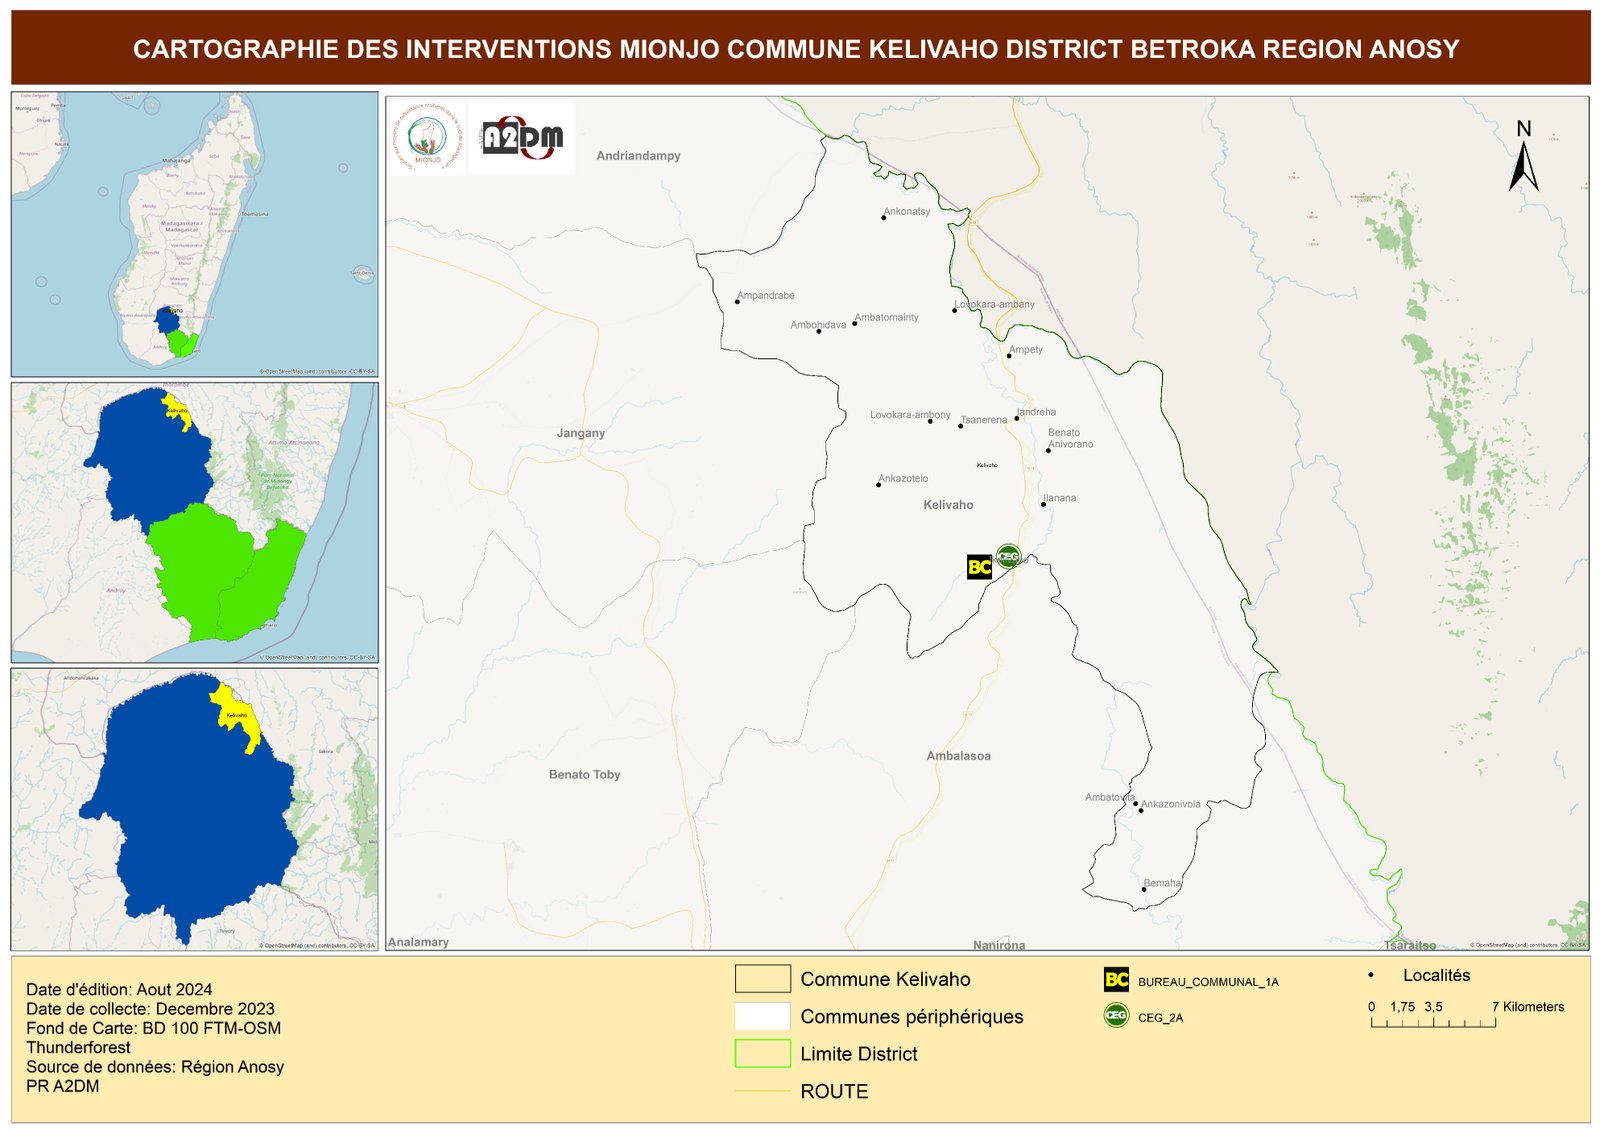Click the Andriandampy commune label
Image resolution: width=1600 pixels, height=1130 pixels.
pos(638,156)
